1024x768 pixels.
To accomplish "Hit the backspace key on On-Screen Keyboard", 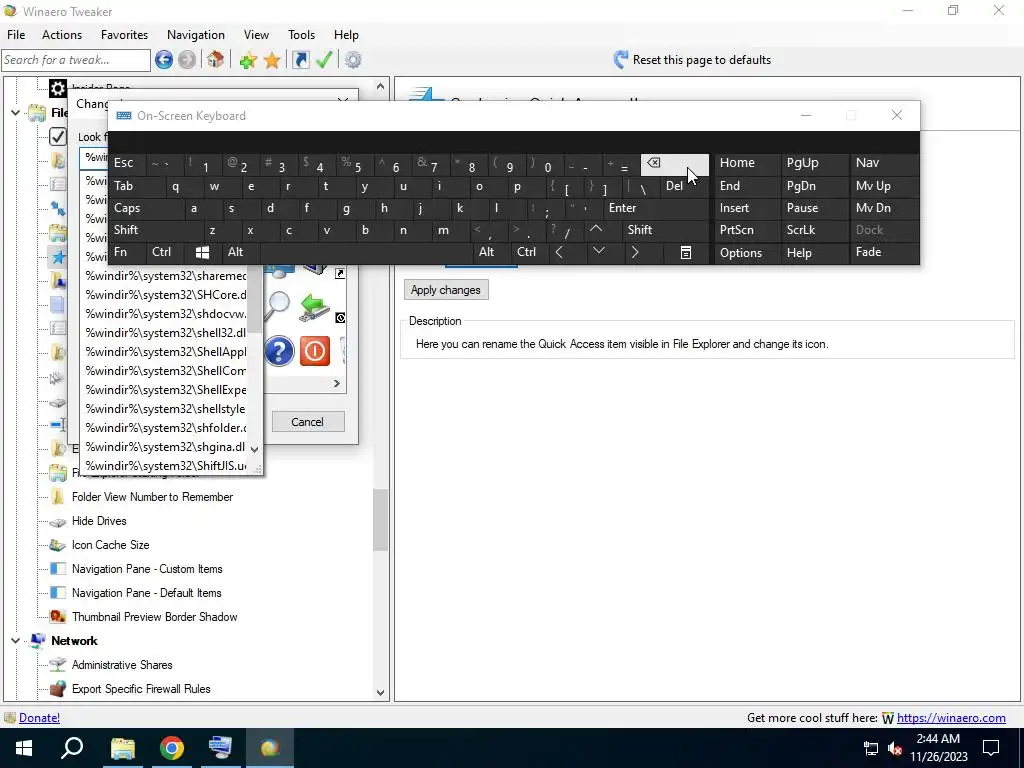I will [x=675, y=164].
